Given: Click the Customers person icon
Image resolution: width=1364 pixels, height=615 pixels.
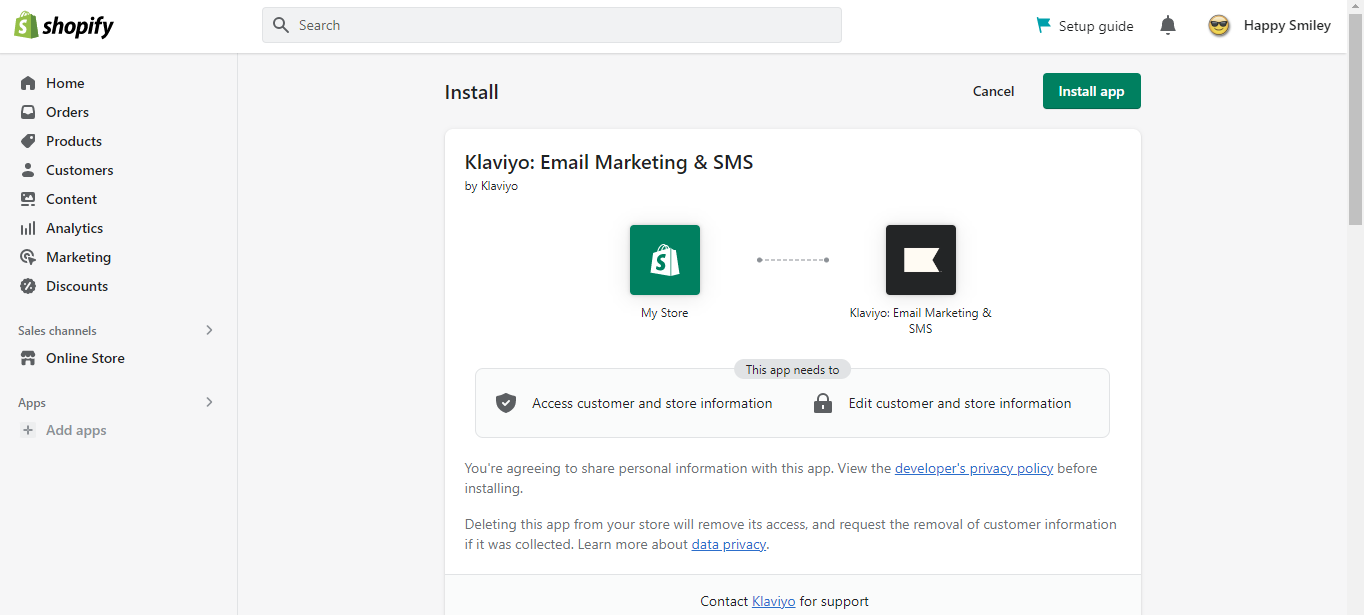Looking at the screenshot, I should pyautogui.click(x=28, y=170).
